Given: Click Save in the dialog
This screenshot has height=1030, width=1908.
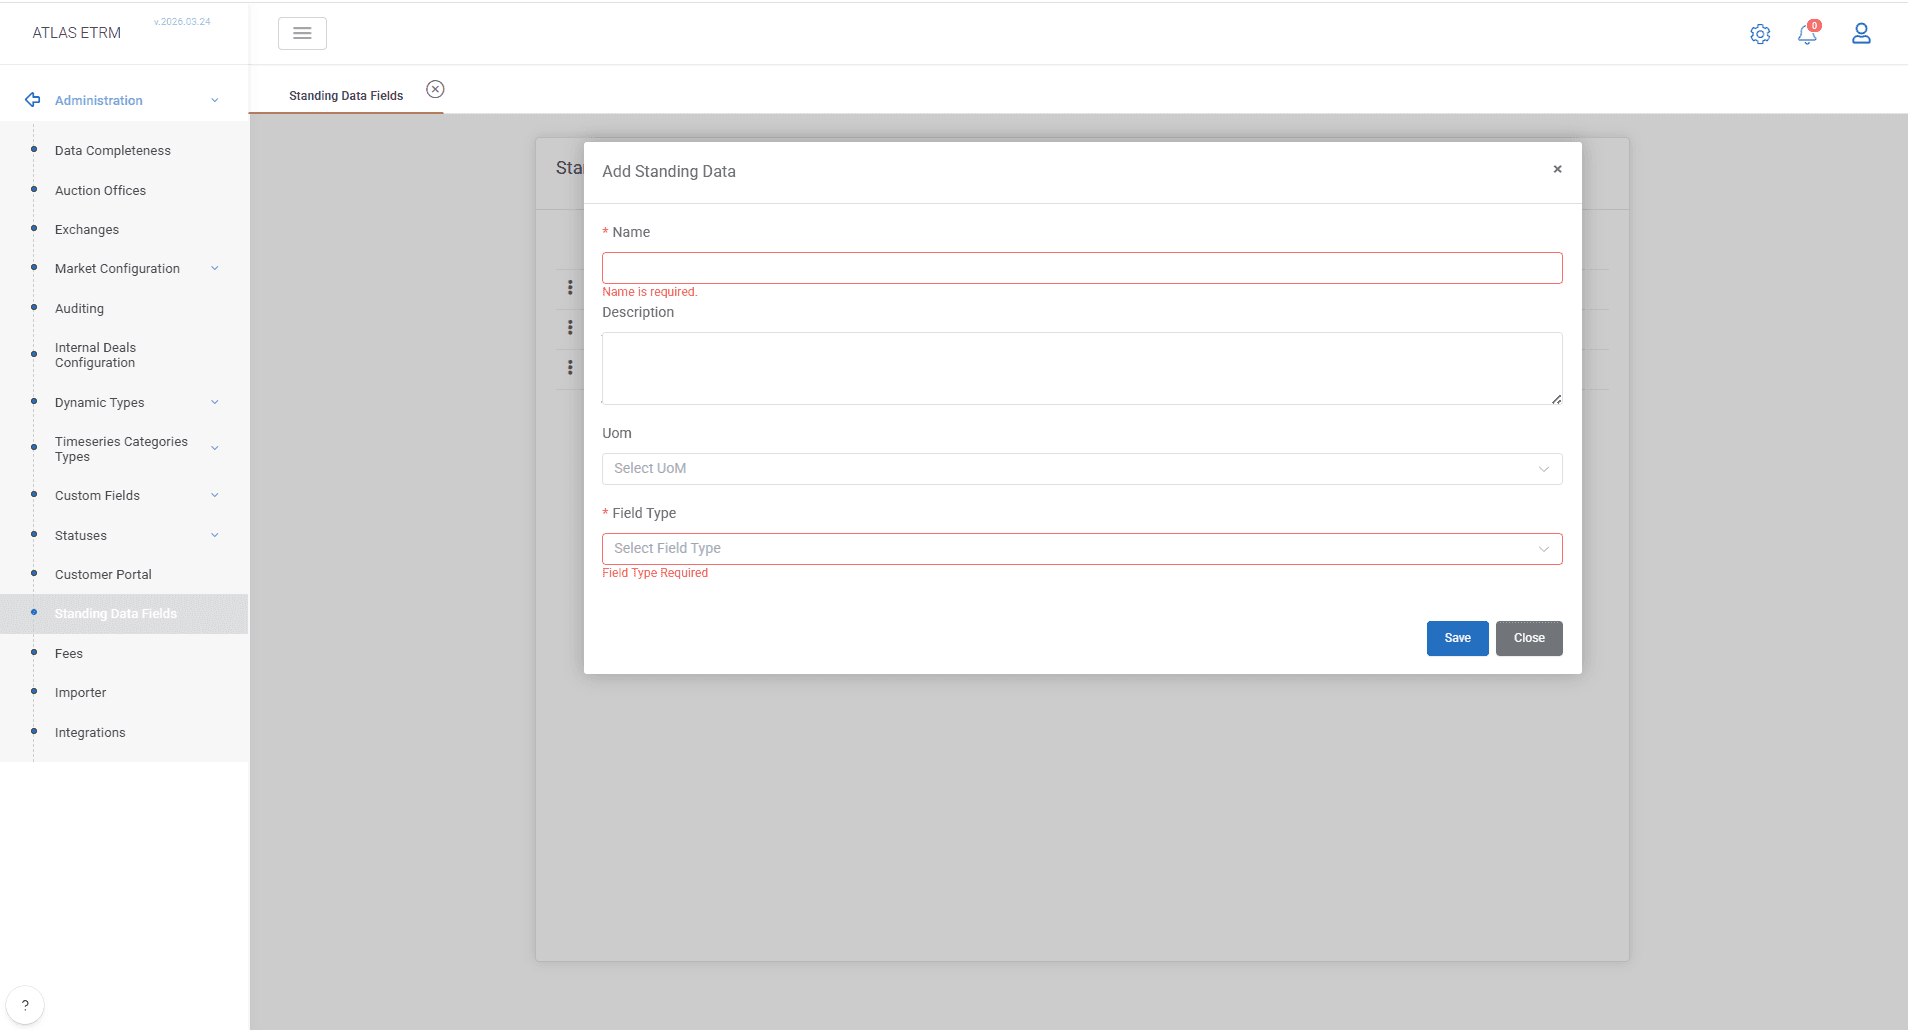Looking at the screenshot, I should coord(1457,638).
